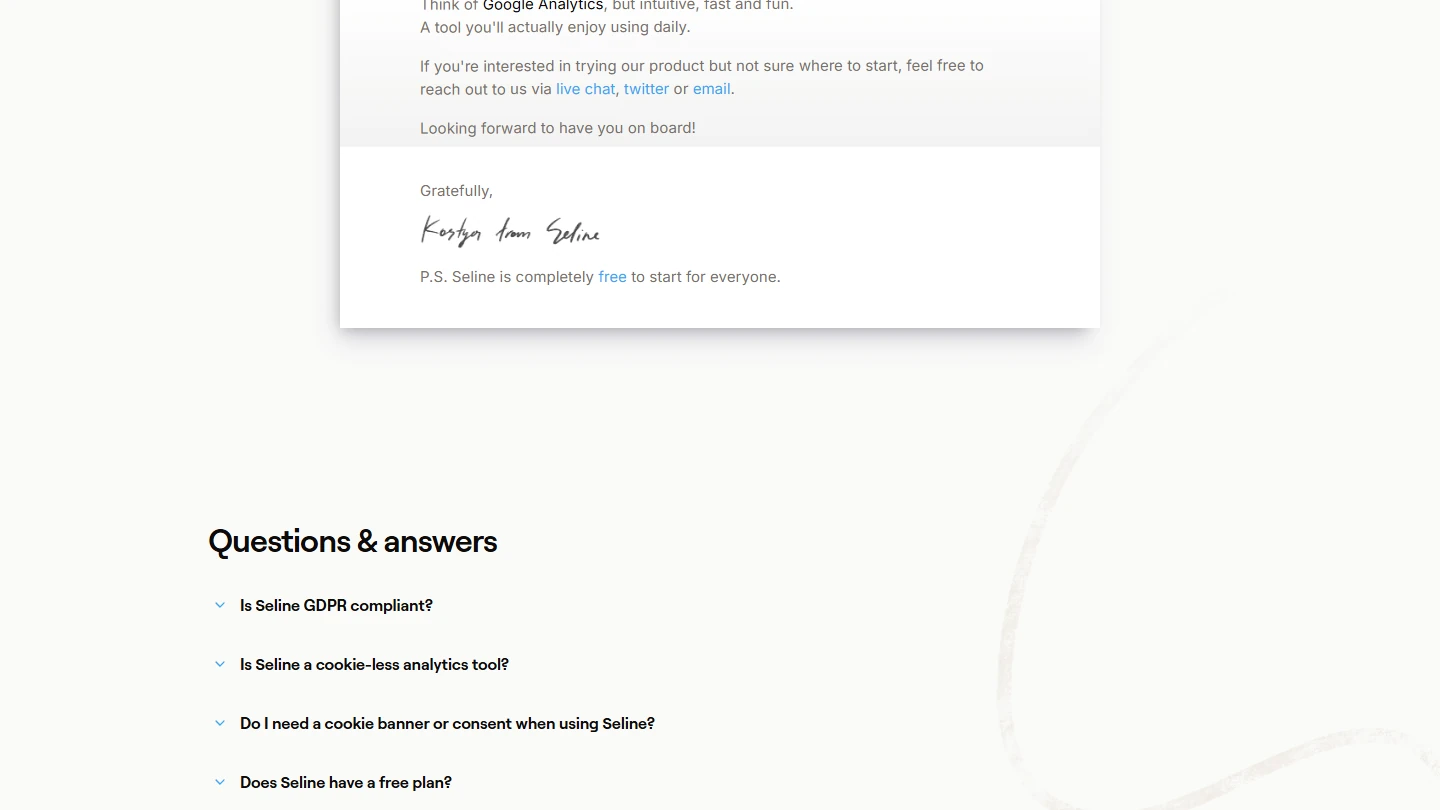
Task: Expand the 'Is Seline GDPR compliant?' chevron
Action: coord(220,605)
